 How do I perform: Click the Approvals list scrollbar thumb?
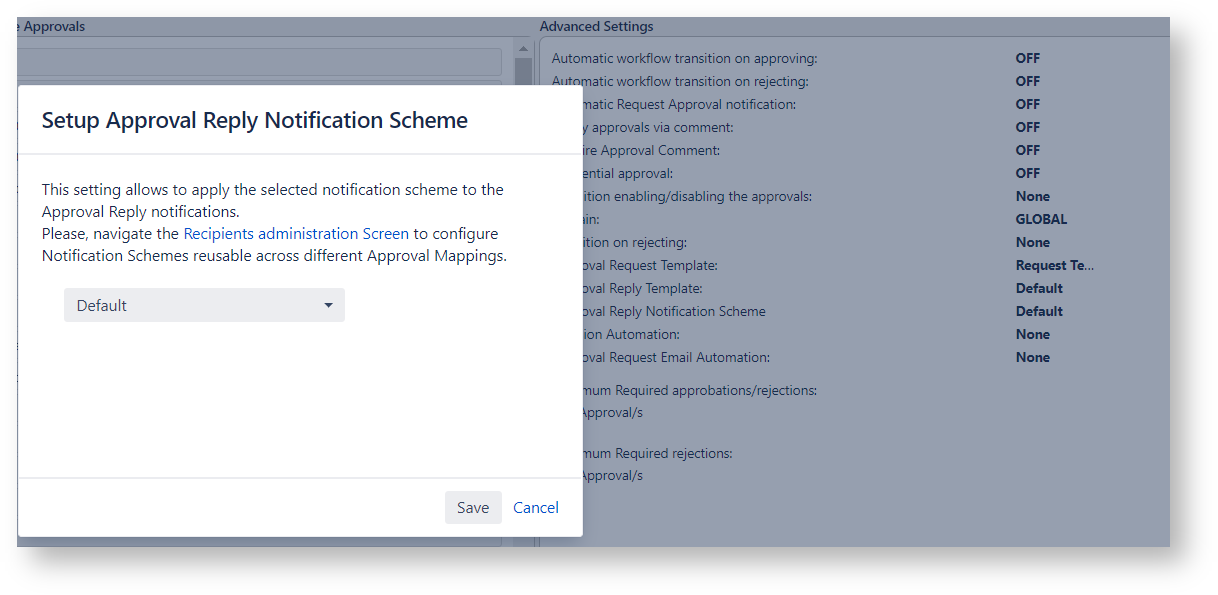coord(523,72)
